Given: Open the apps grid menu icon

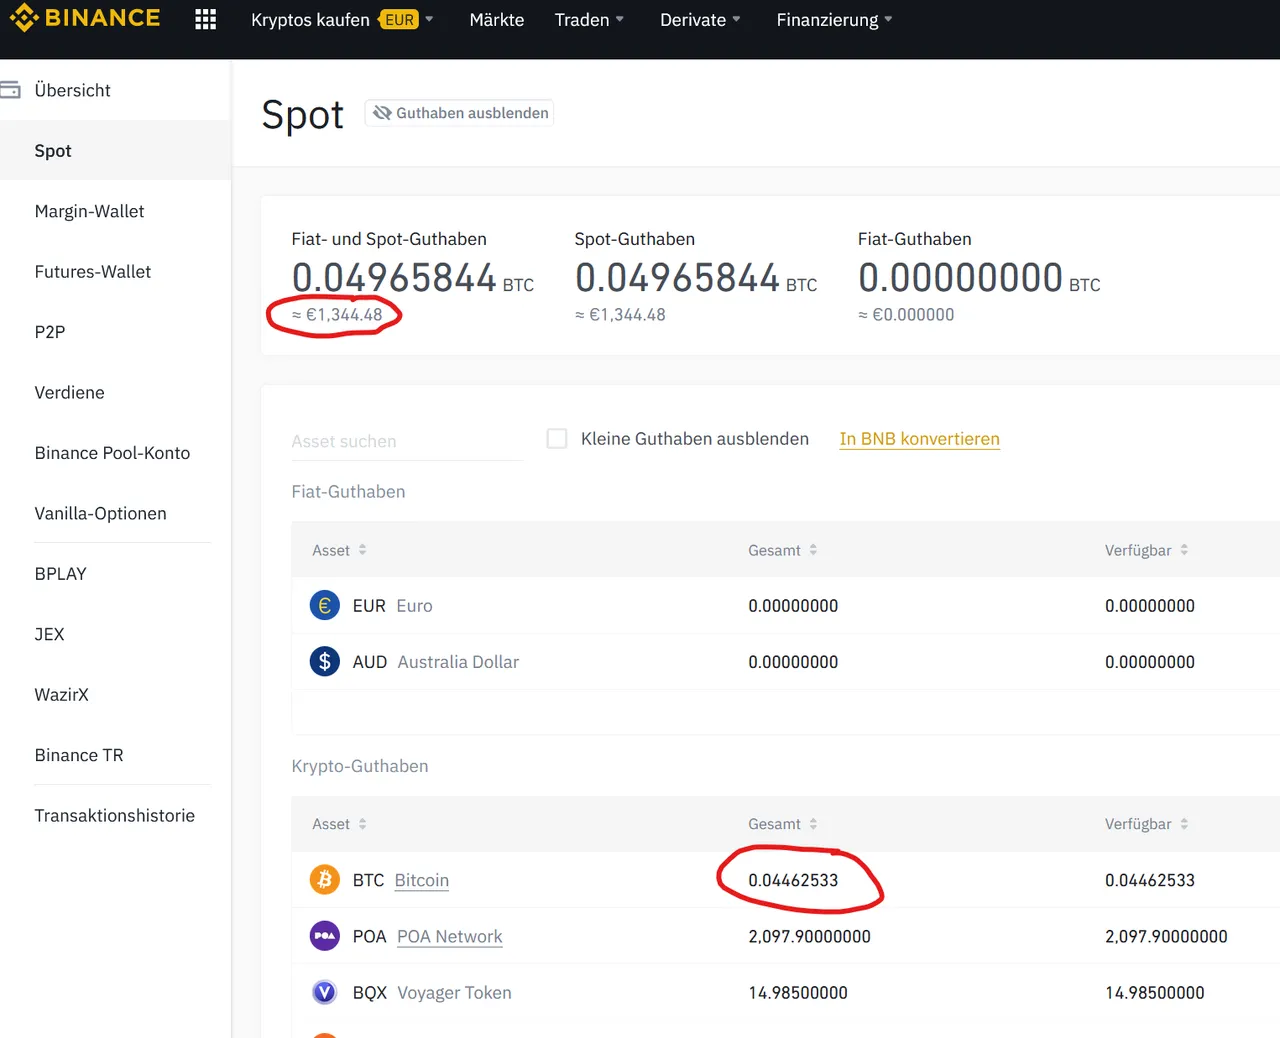Looking at the screenshot, I should click(x=206, y=19).
